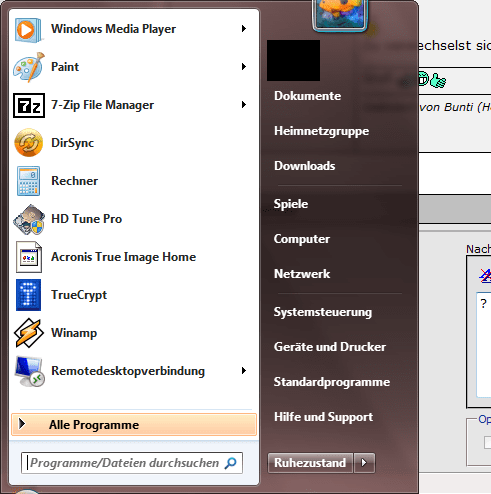Expand Remotedesktopverbindung jump list arrow
The width and height of the screenshot is (491, 494).
click(244, 371)
